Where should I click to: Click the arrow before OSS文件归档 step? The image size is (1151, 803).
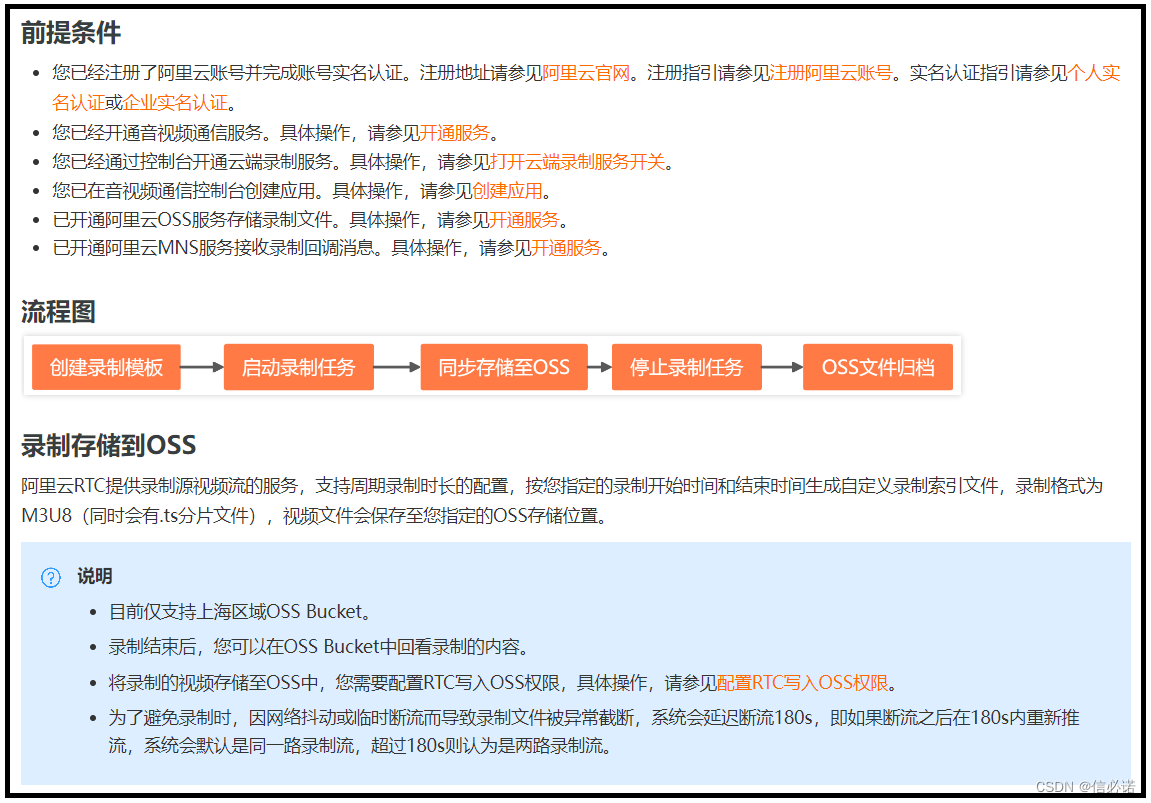pos(781,367)
